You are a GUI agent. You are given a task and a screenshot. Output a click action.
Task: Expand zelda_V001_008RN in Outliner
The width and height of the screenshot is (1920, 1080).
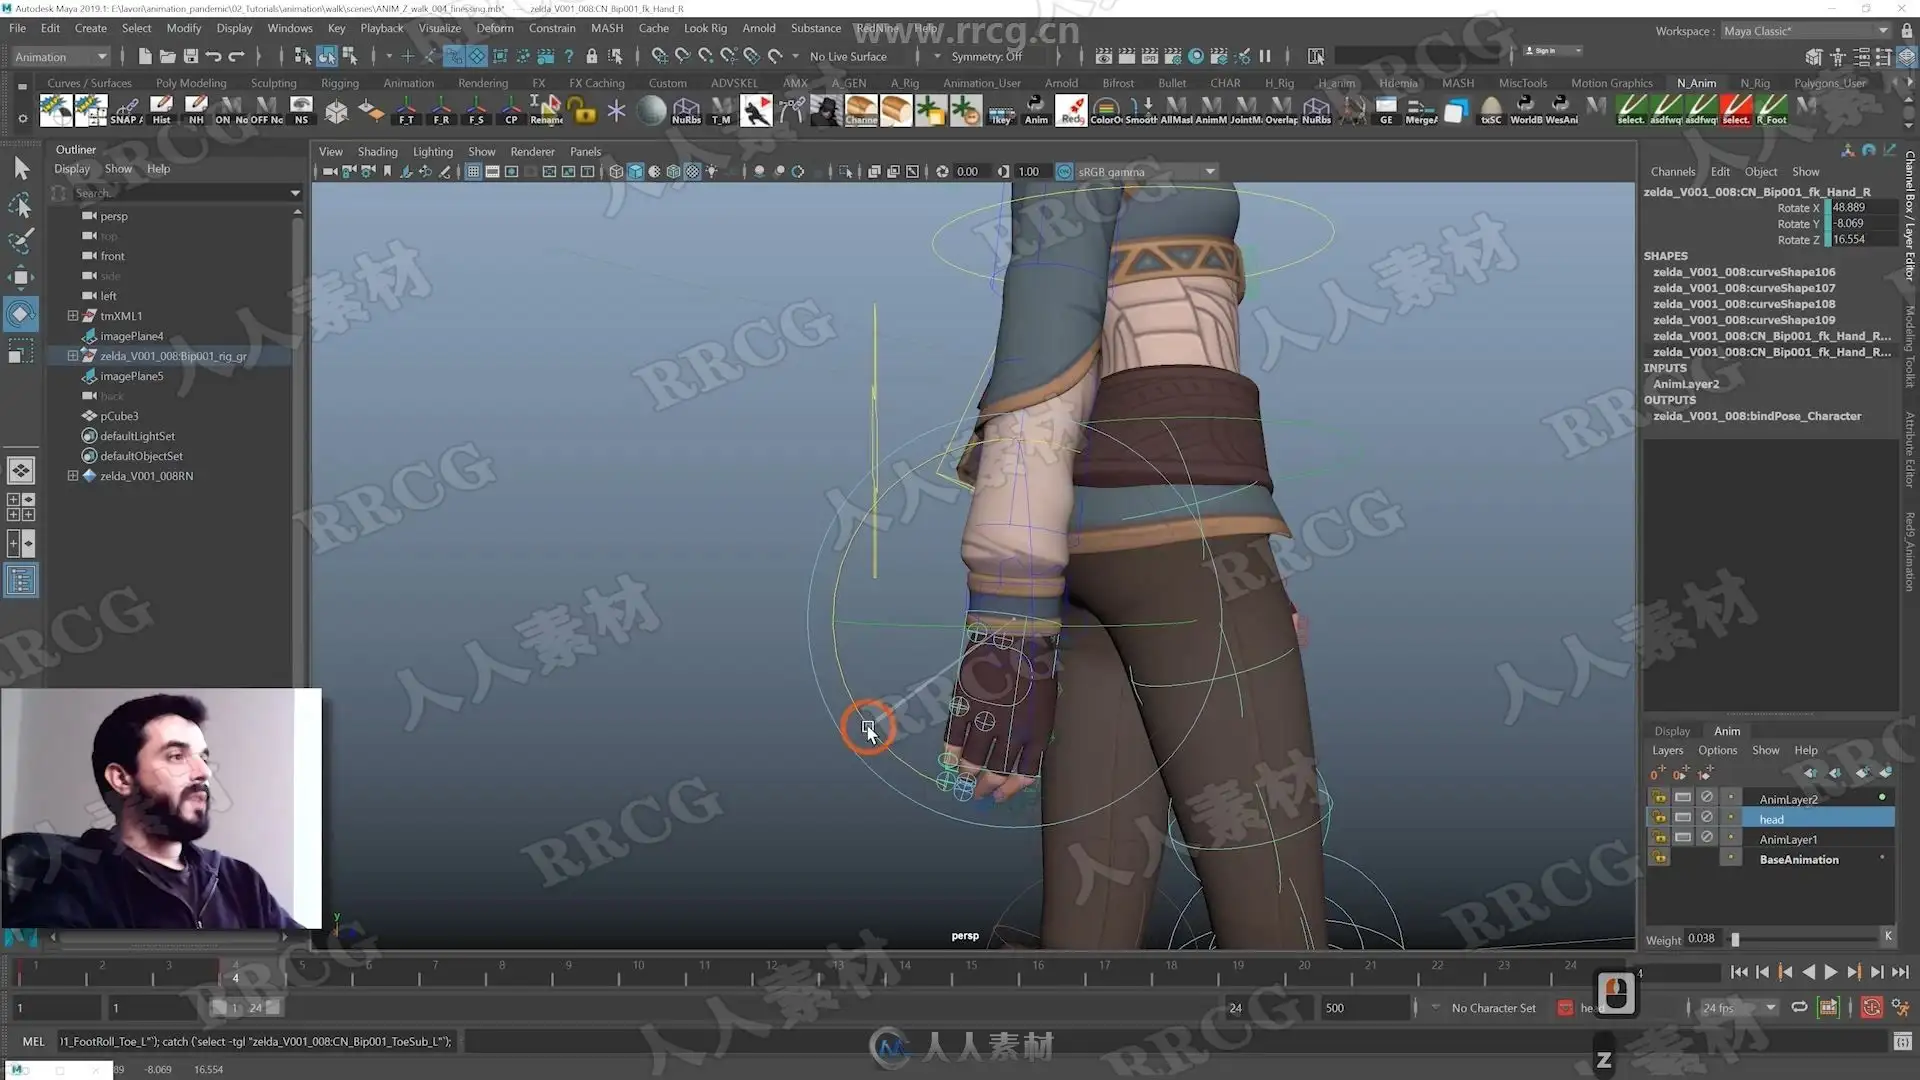72,476
